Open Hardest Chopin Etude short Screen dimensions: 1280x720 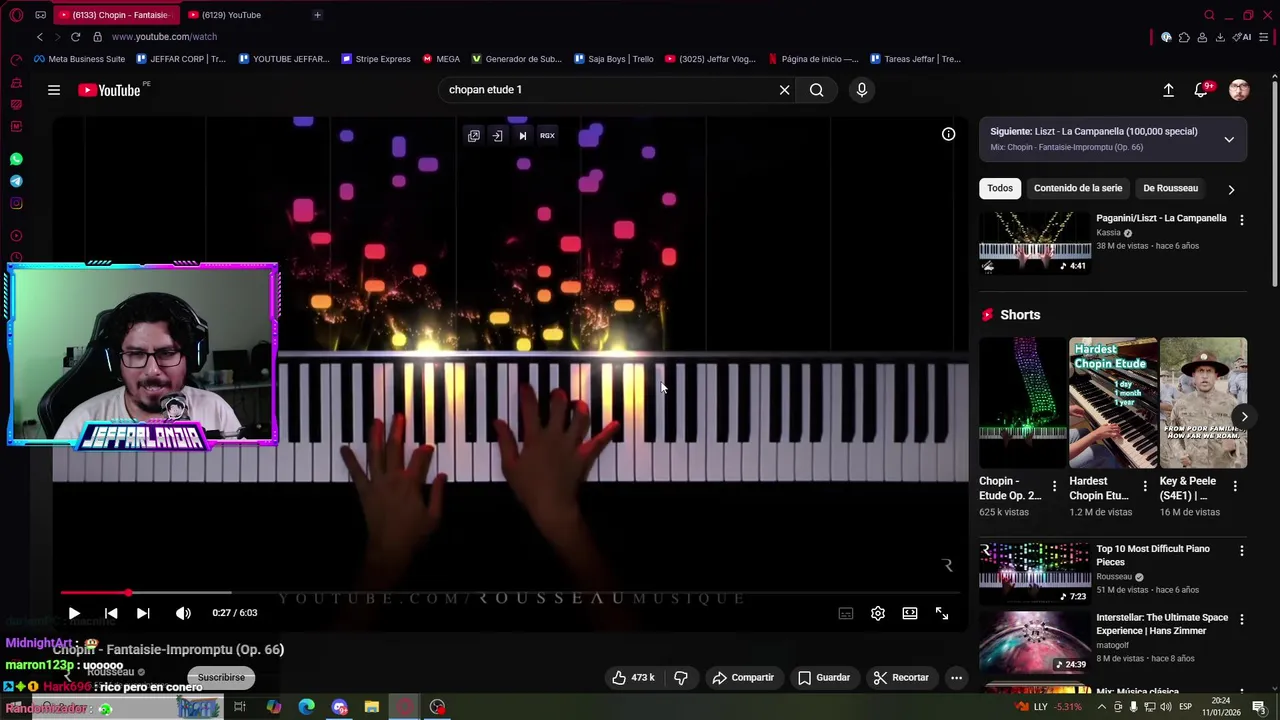(x=1113, y=403)
